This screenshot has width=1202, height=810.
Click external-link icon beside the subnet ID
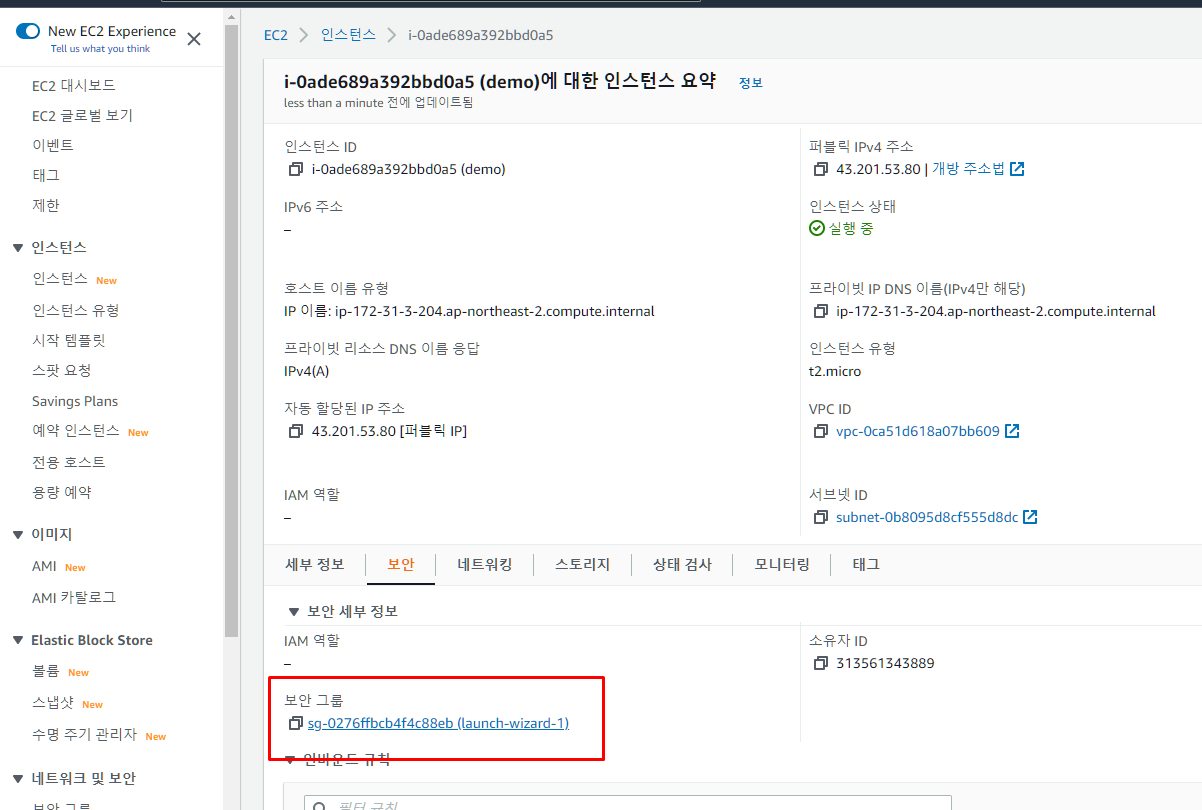tap(1030, 517)
